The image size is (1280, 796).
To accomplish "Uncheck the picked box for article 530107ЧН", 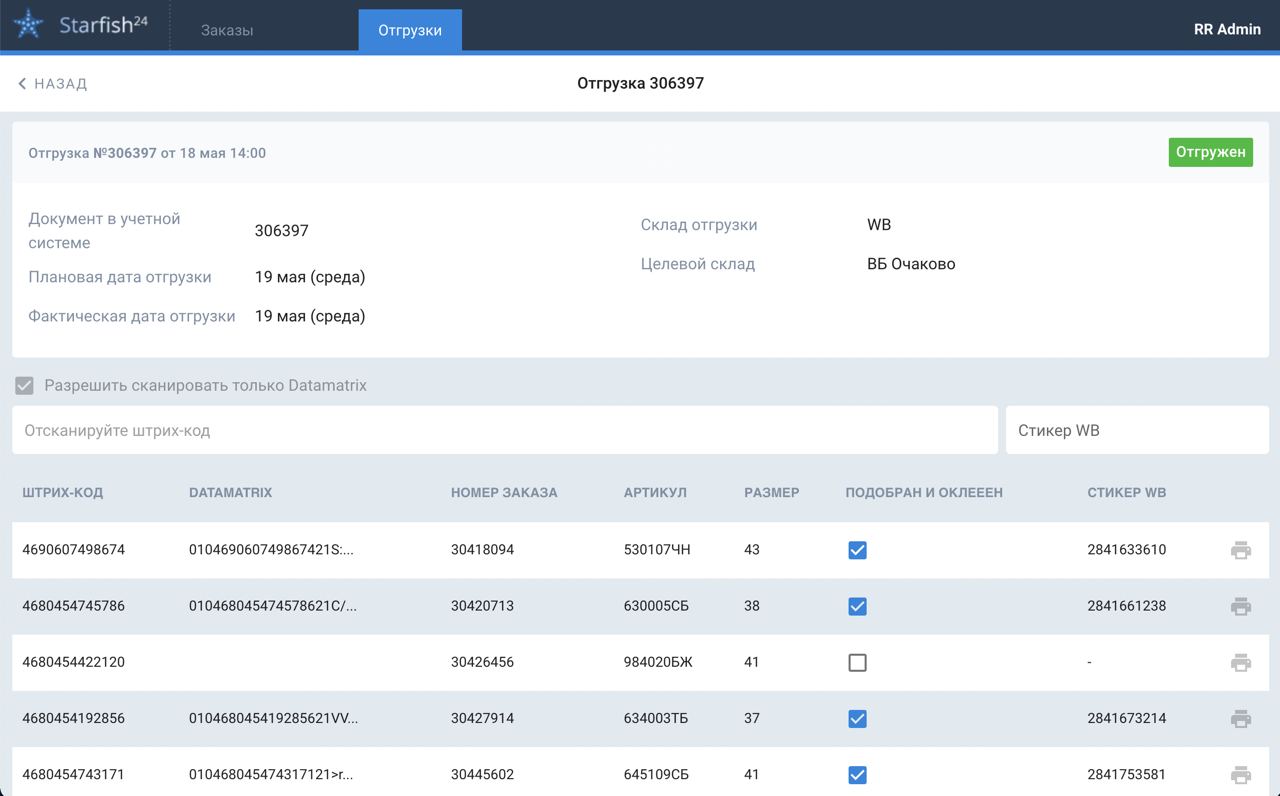I will [x=857, y=550].
